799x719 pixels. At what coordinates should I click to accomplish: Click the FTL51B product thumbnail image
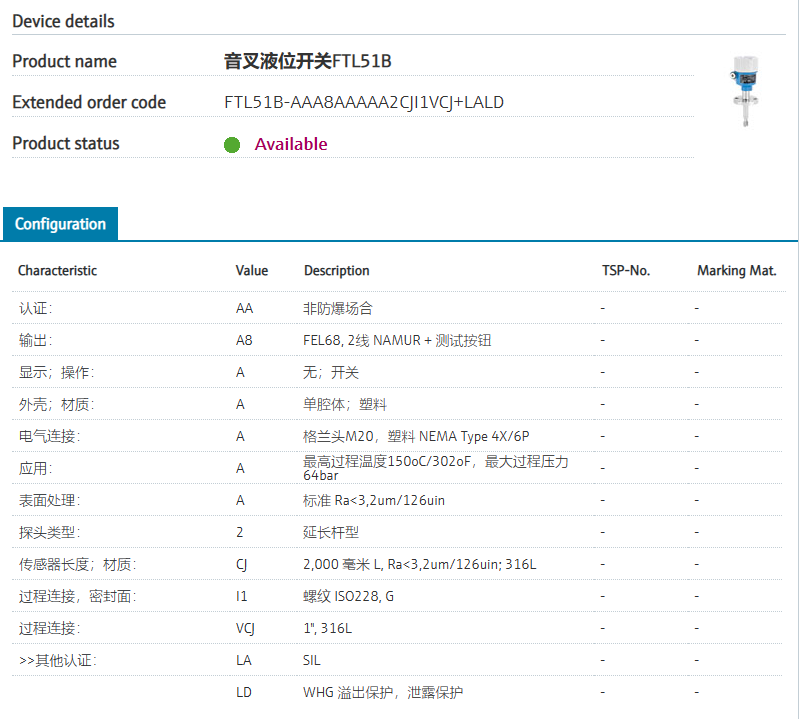pyautogui.click(x=745, y=92)
